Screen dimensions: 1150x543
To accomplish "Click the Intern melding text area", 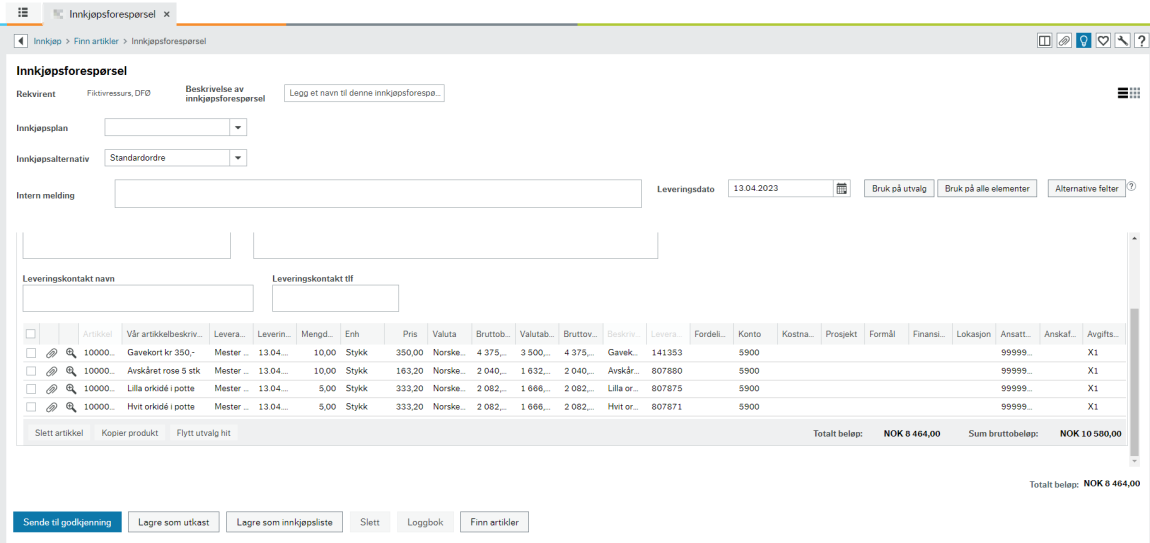I will pos(378,194).
